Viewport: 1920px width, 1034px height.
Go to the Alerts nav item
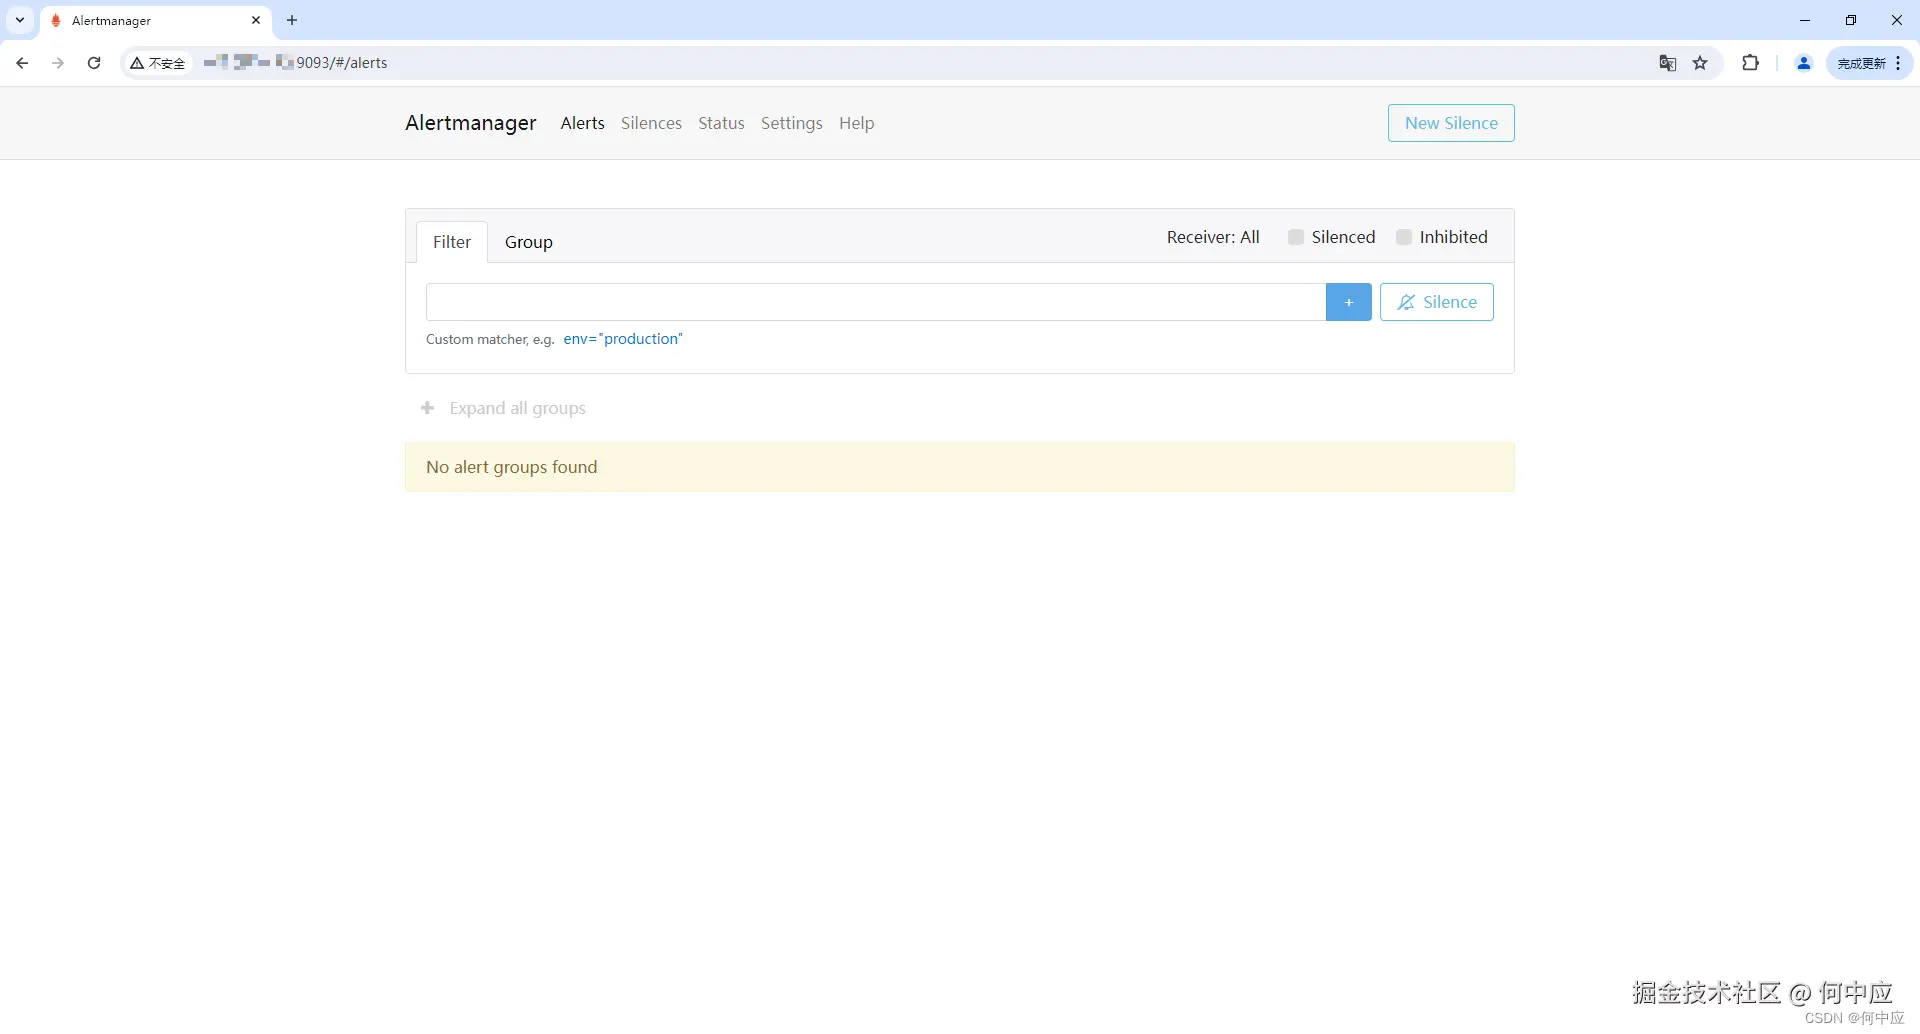pyautogui.click(x=583, y=123)
